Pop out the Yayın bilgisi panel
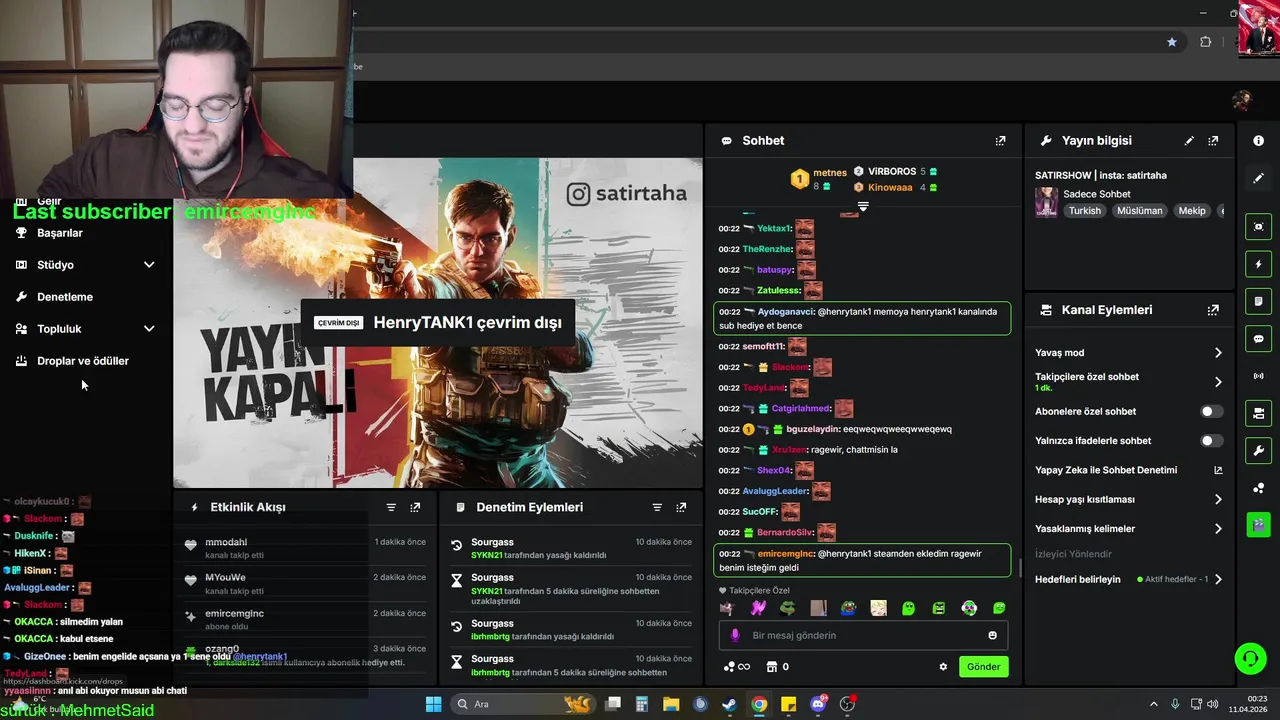 coord(1213,141)
